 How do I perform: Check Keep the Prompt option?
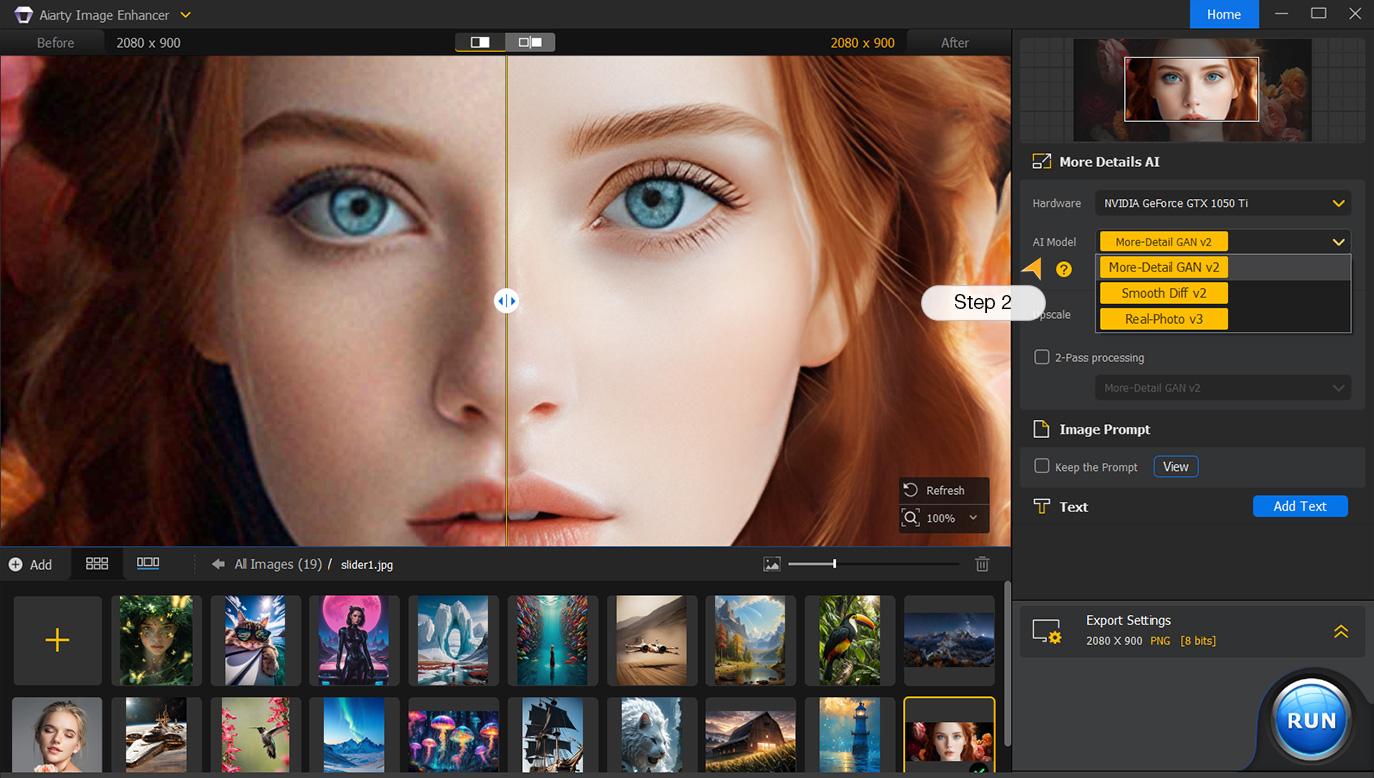pos(1042,467)
